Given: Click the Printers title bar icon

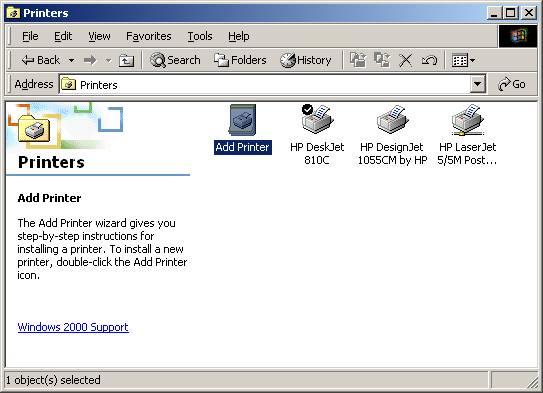Looking at the screenshot, I should coord(14,13).
